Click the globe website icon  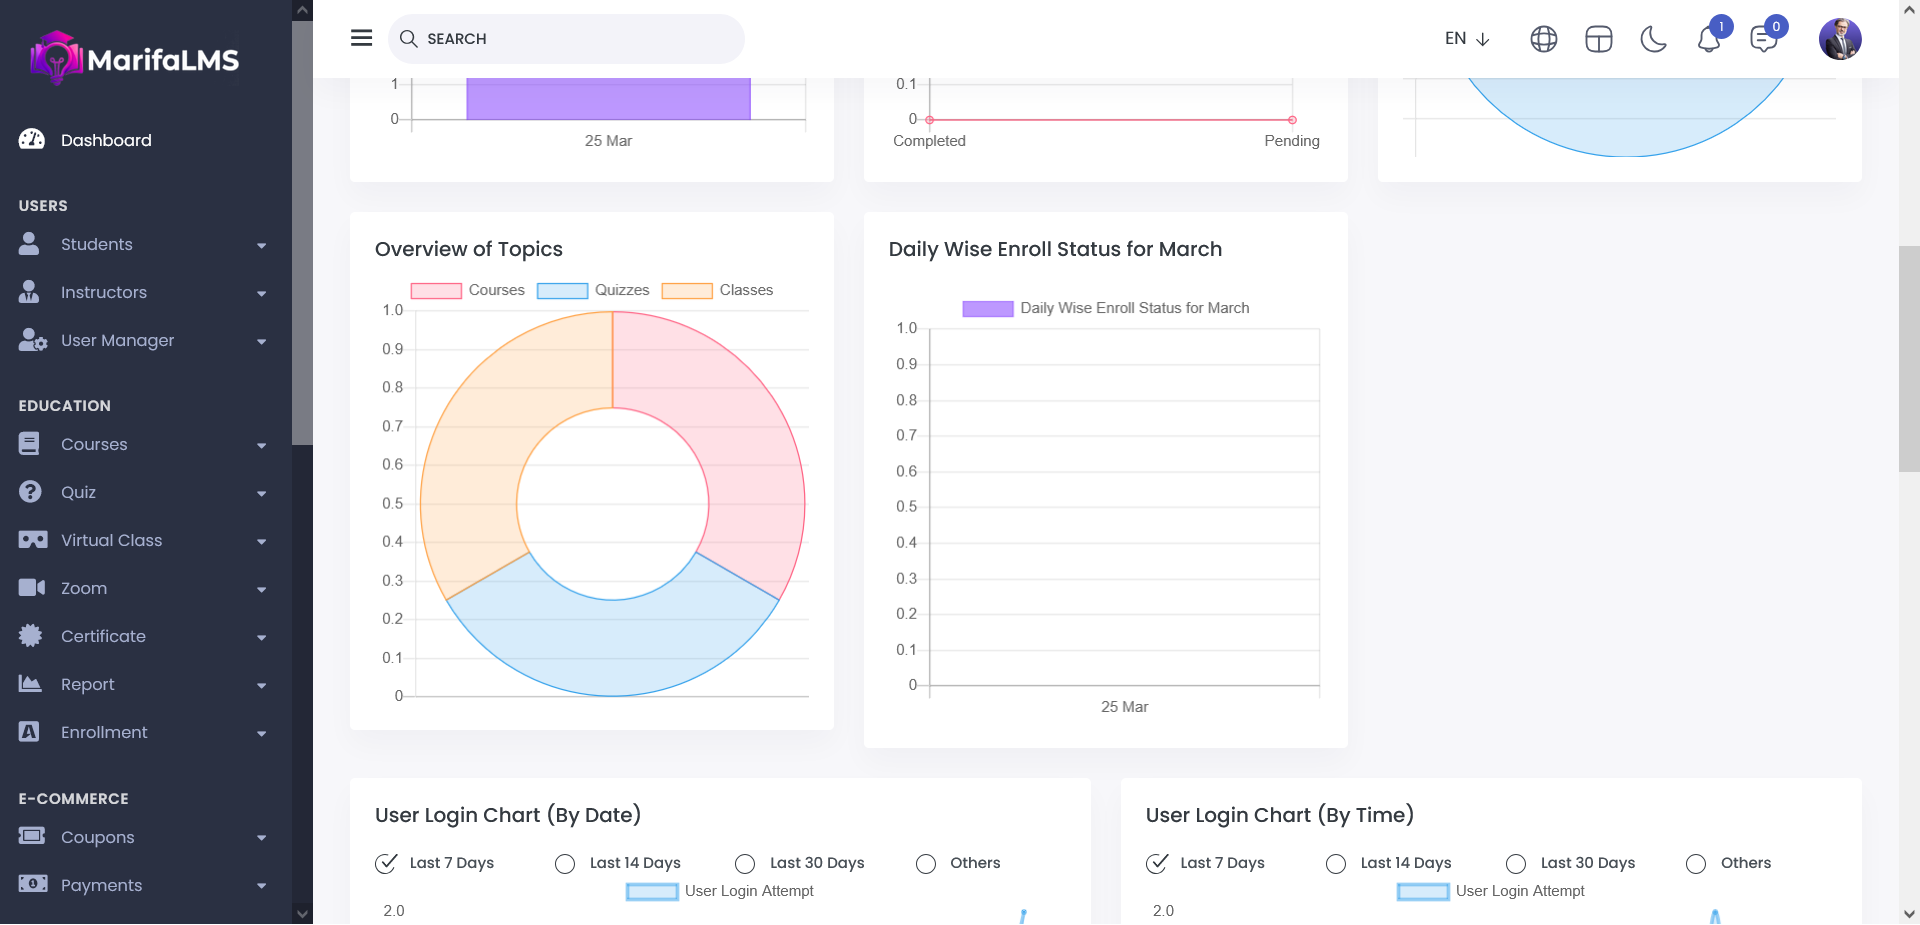1543,40
